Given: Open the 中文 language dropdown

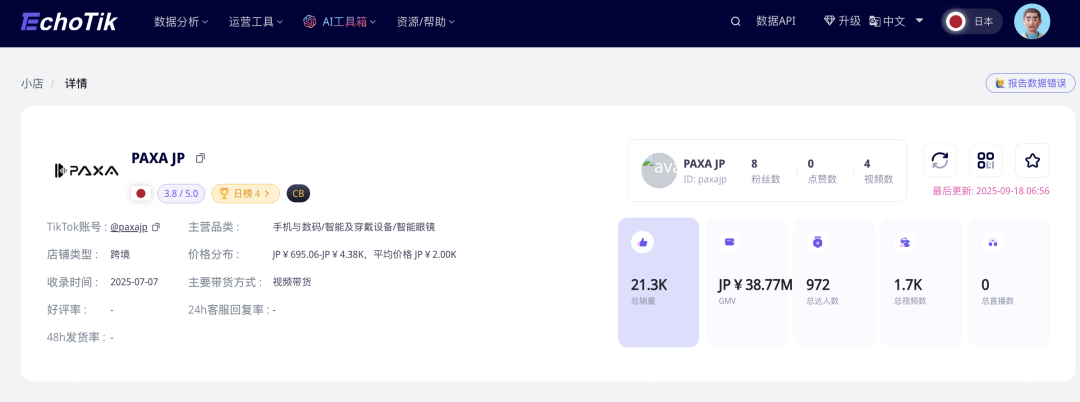Looking at the screenshot, I should click(x=896, y=21).
